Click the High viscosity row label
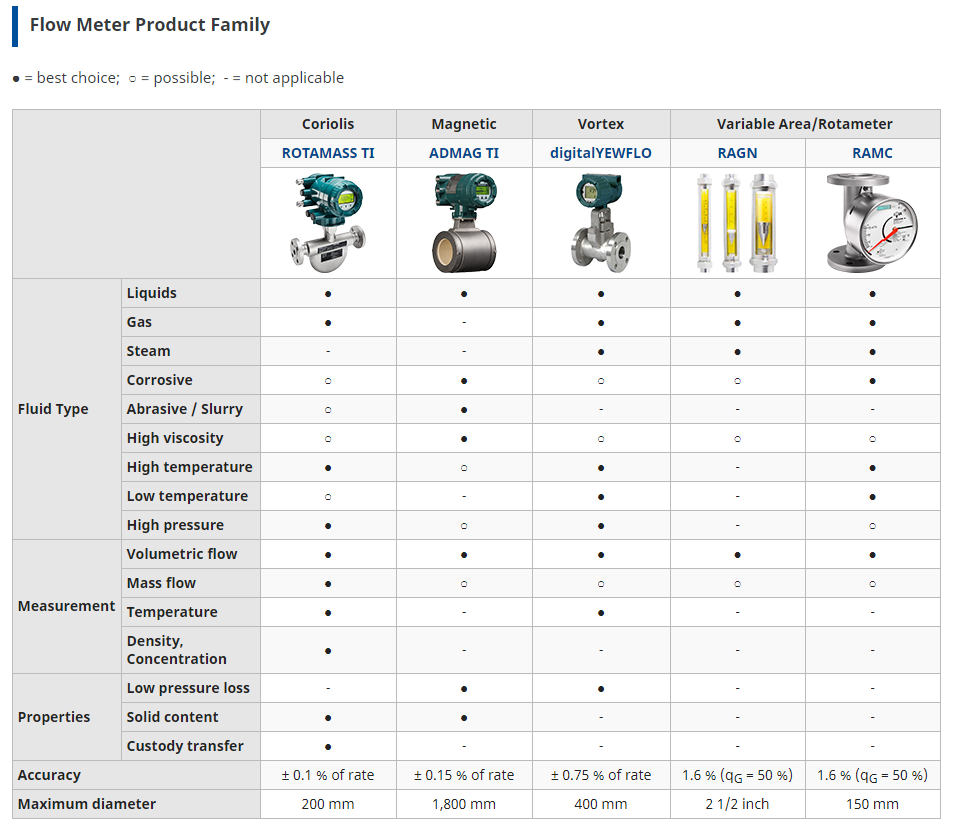This screenshot has width=955, height=829. [175, 438]
